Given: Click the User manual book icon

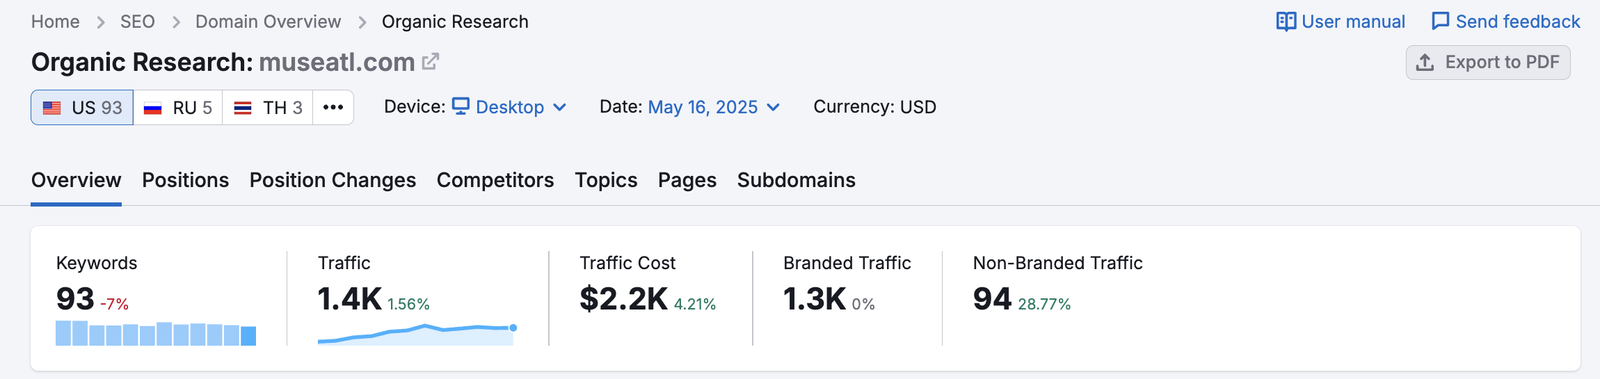Looking at the screenshot, I should point(1286,22).
